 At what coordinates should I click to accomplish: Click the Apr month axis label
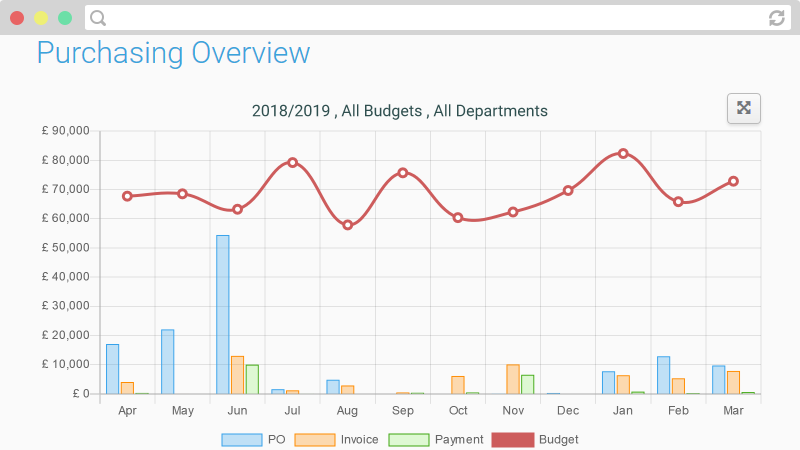pos(127,411)
